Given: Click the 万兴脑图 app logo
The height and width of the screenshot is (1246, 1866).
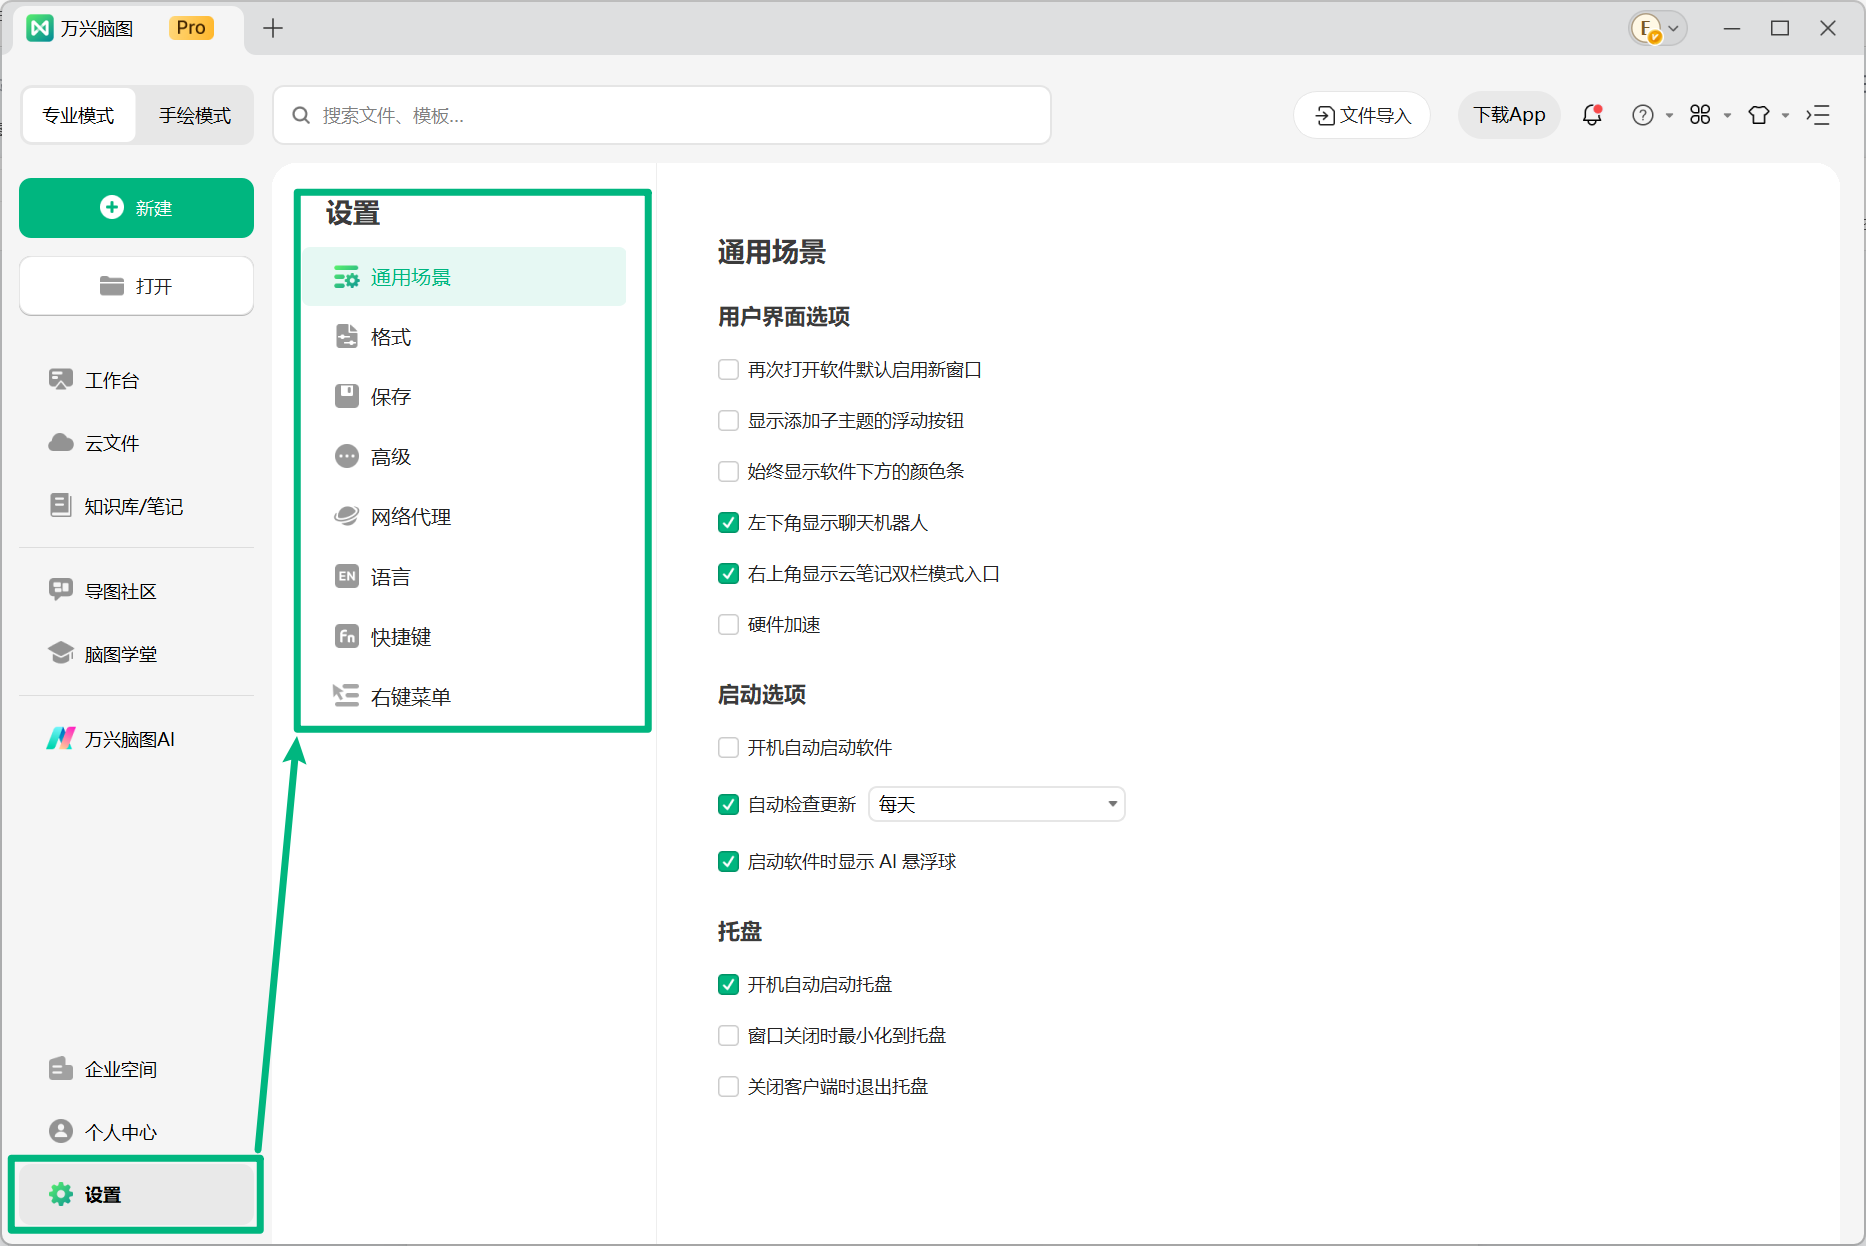Looking at the screenshot, I should tap(40, 28).
